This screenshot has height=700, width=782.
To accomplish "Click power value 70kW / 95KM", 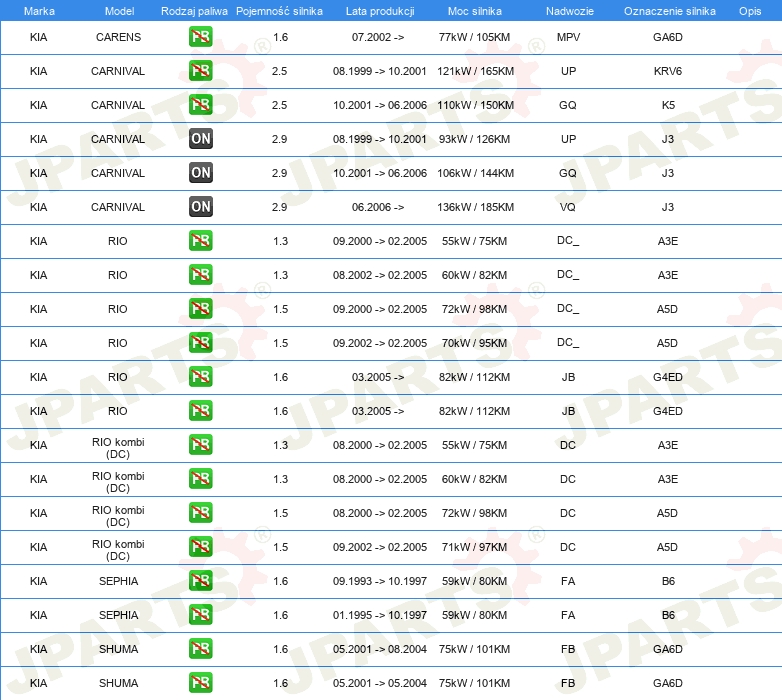I will (x=474, y=343).
